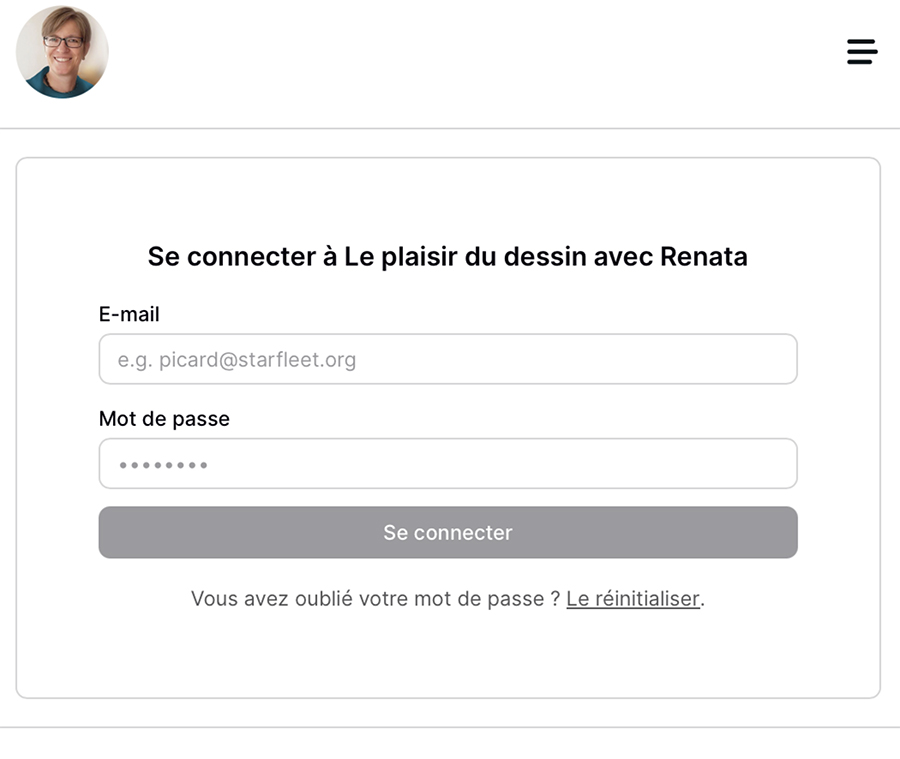Show site navigation with the top-right icon
Image resolution: width=900 pixels, height=759 pixels.
861,52
